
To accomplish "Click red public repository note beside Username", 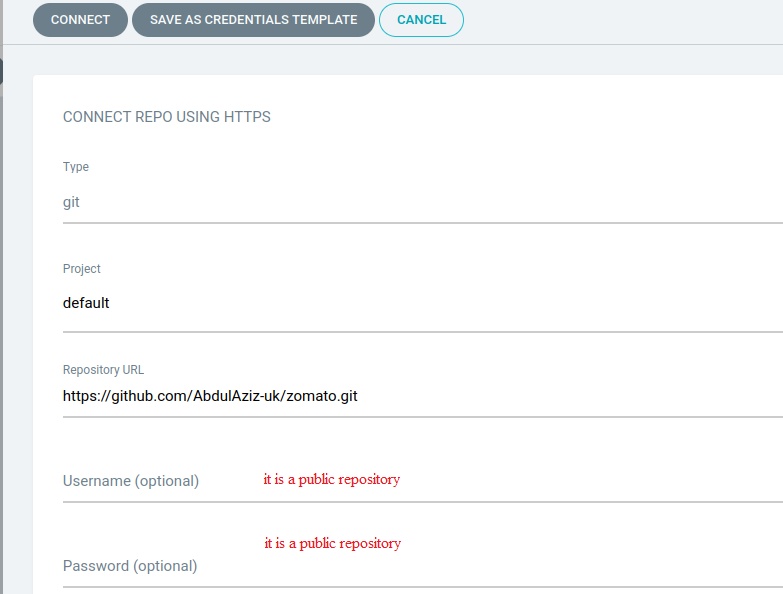I will (x=331, y=479).
